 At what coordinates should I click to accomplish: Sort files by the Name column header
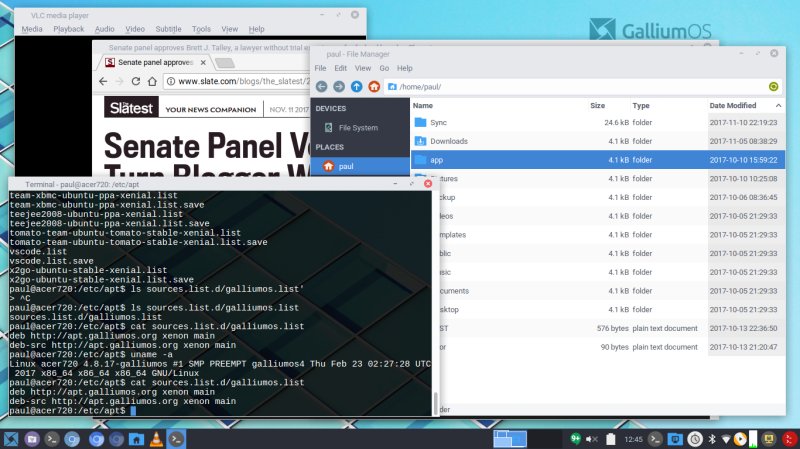click(x=423, y=106)
